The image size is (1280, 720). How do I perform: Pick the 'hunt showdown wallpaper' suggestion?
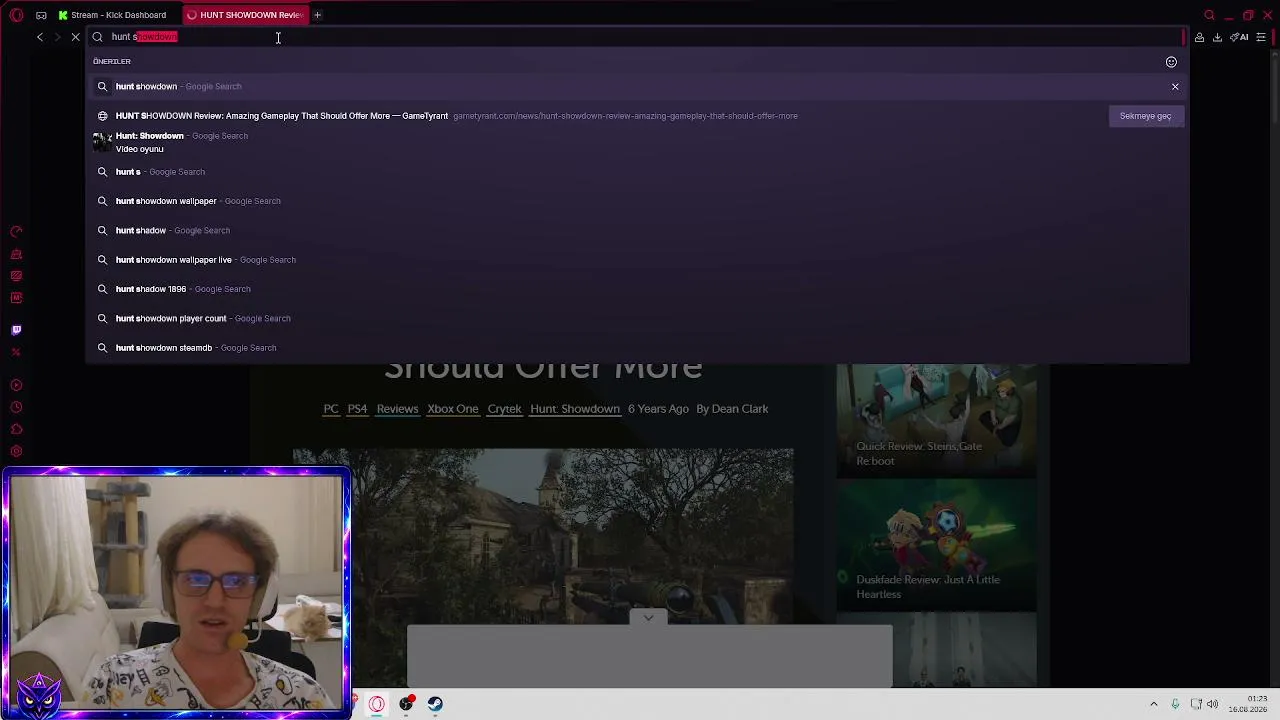click(637, 201)
